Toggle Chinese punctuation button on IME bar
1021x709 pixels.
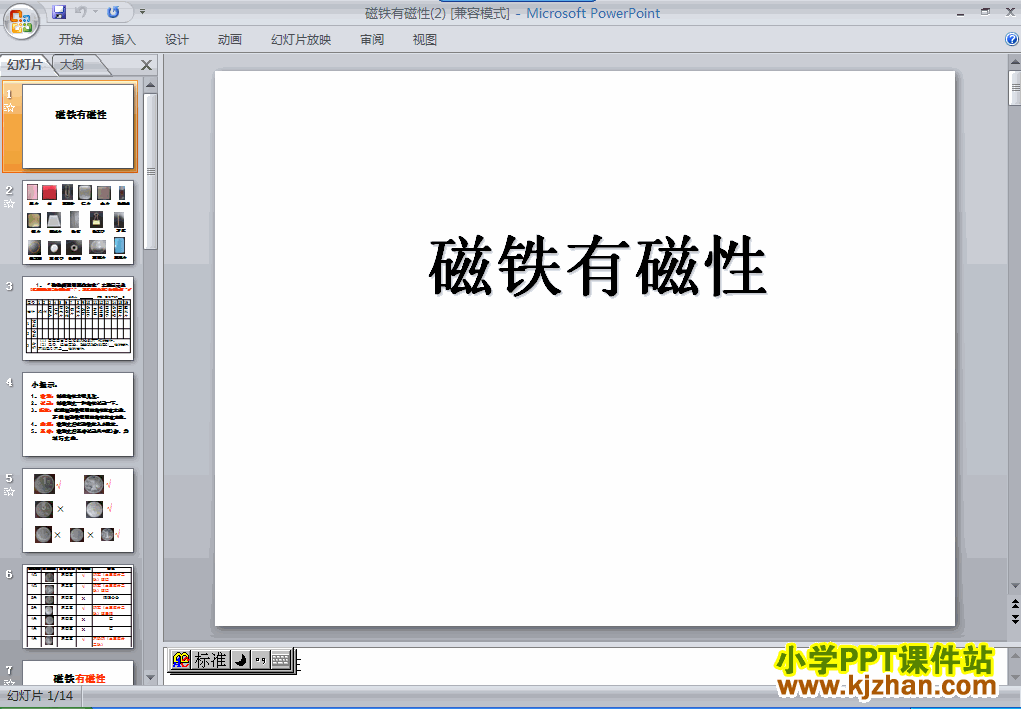tap(260, 660)
